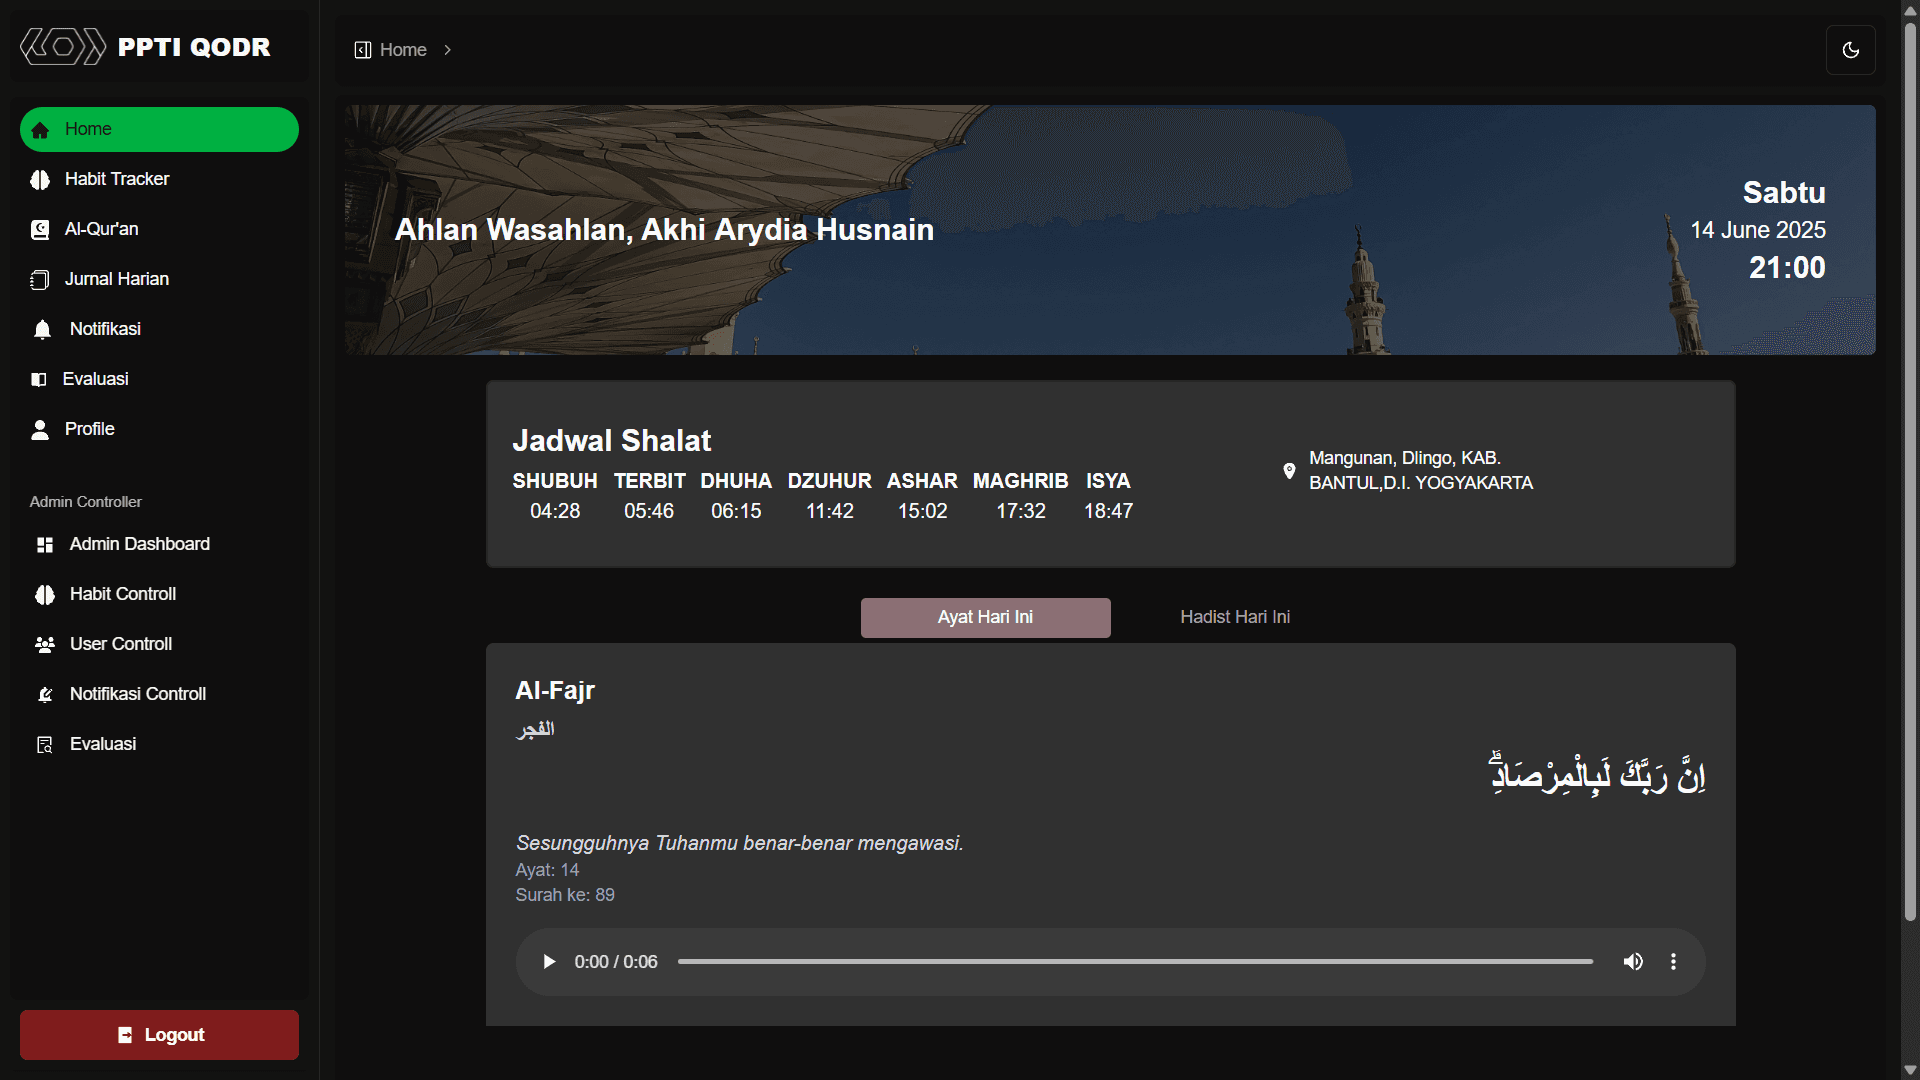The height and width of the screenshot is (1080, 1920).
Task: Click the Profile person icon
Action: click(40, 430)
